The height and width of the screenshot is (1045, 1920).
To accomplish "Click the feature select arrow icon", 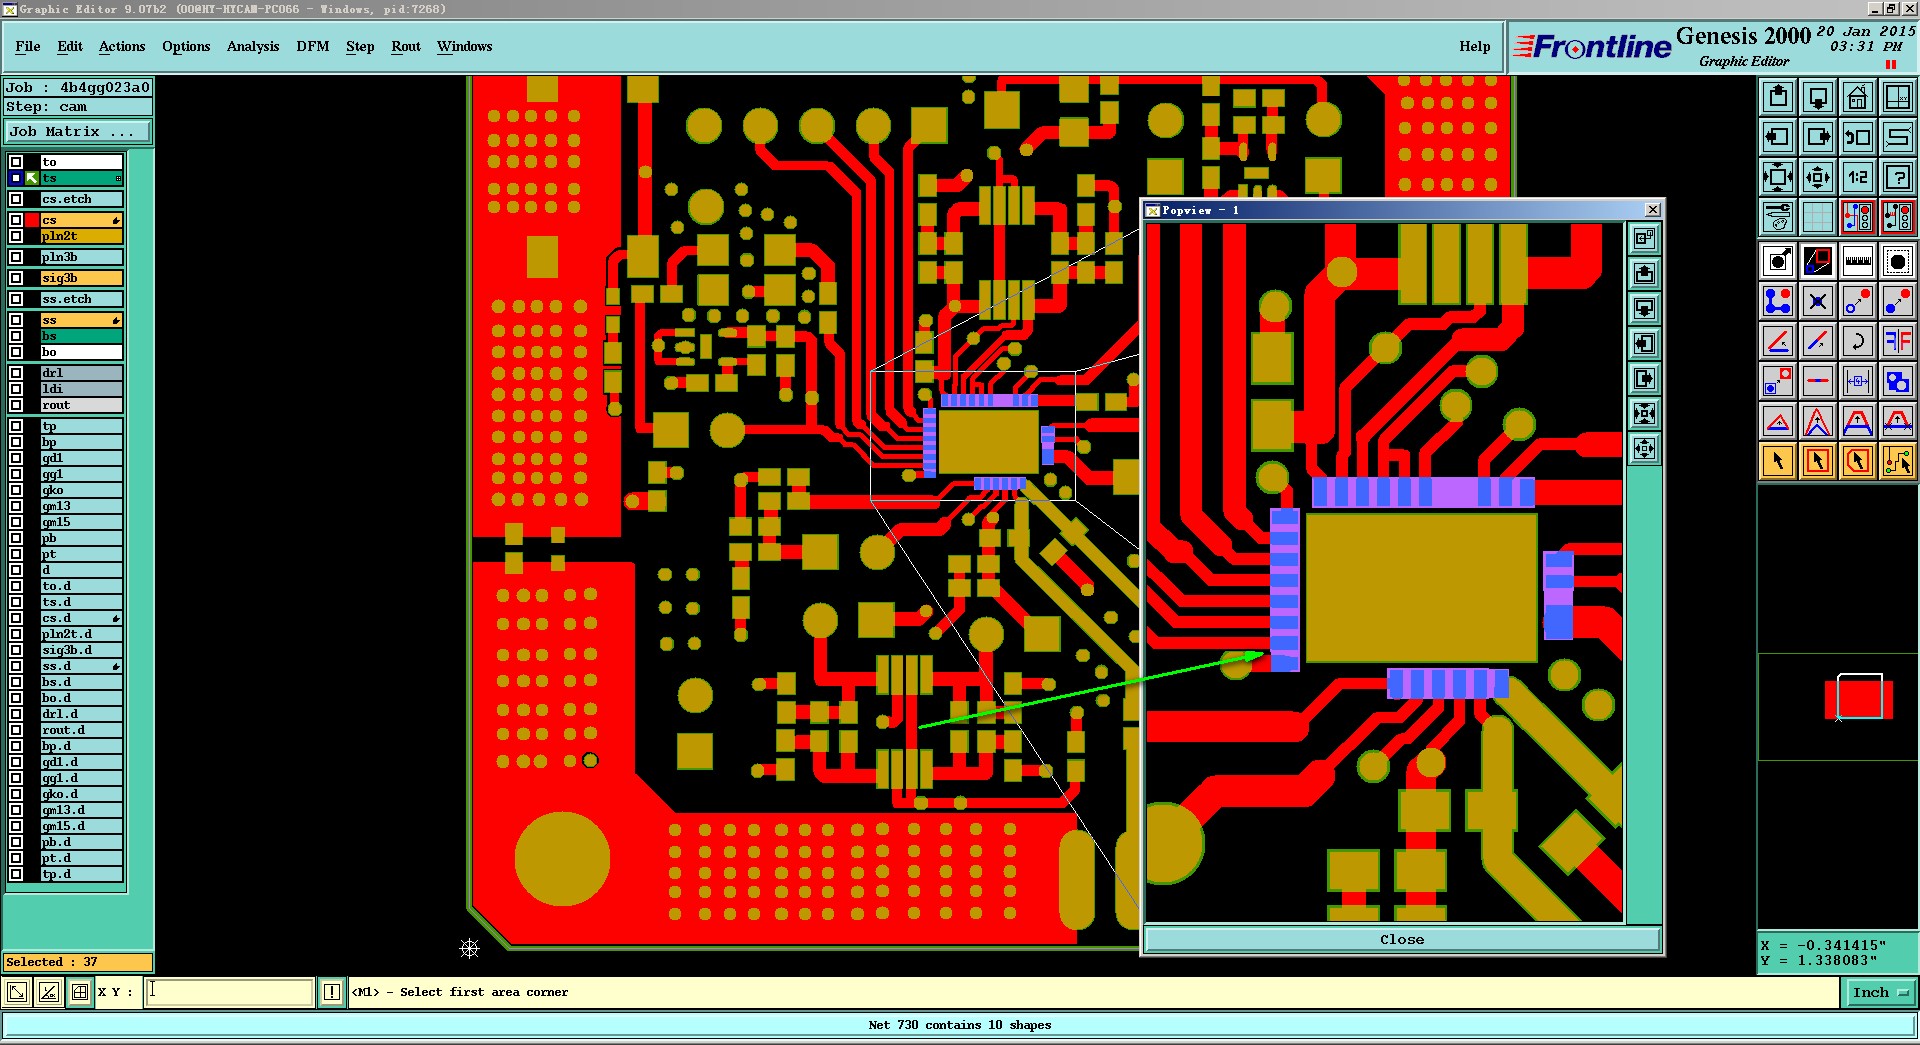I will [1778, 262].
